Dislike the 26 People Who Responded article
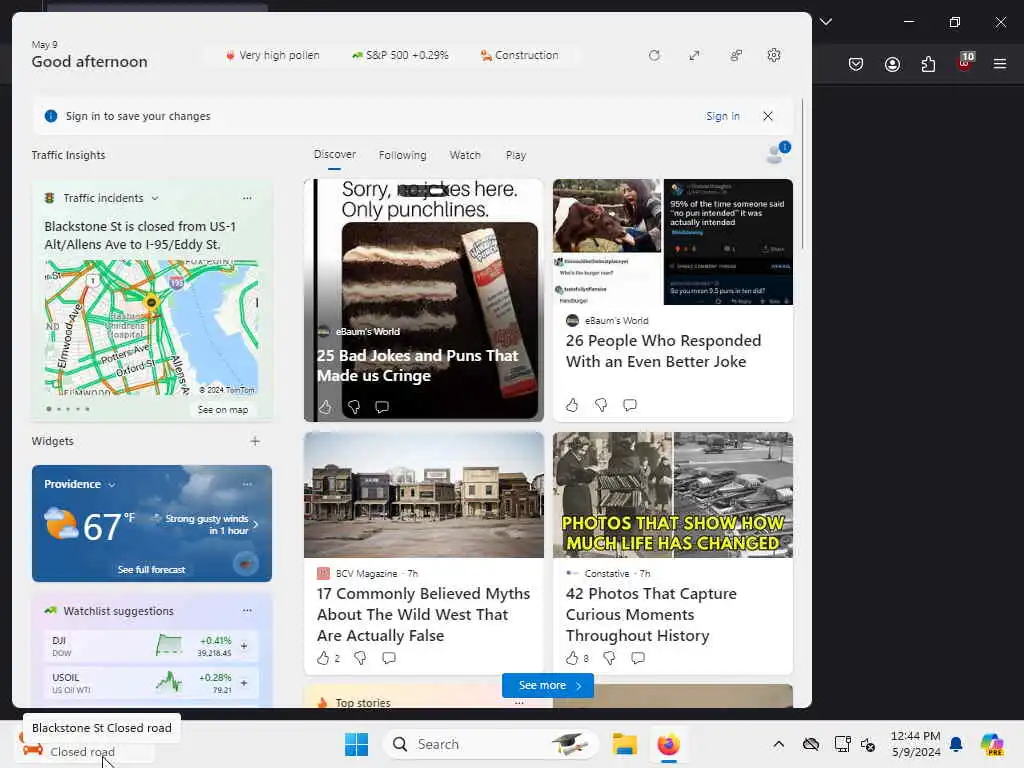The height and width of the screenshot is (768, 1024). click(601, 405)
